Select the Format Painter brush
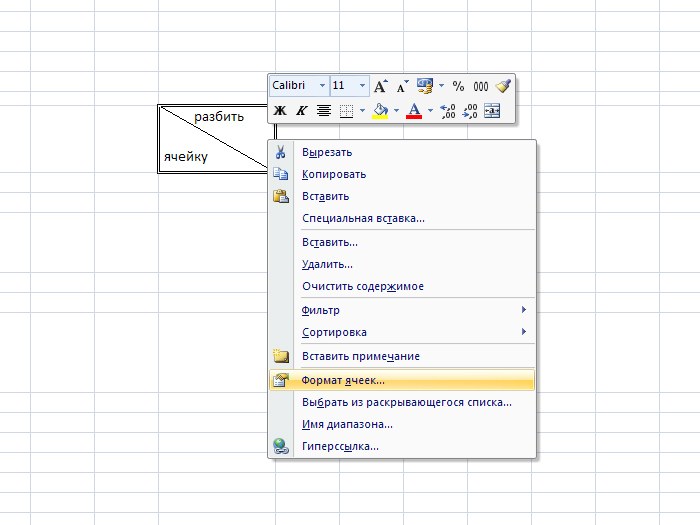Screen dimensions: 700x525 (503, 86)
